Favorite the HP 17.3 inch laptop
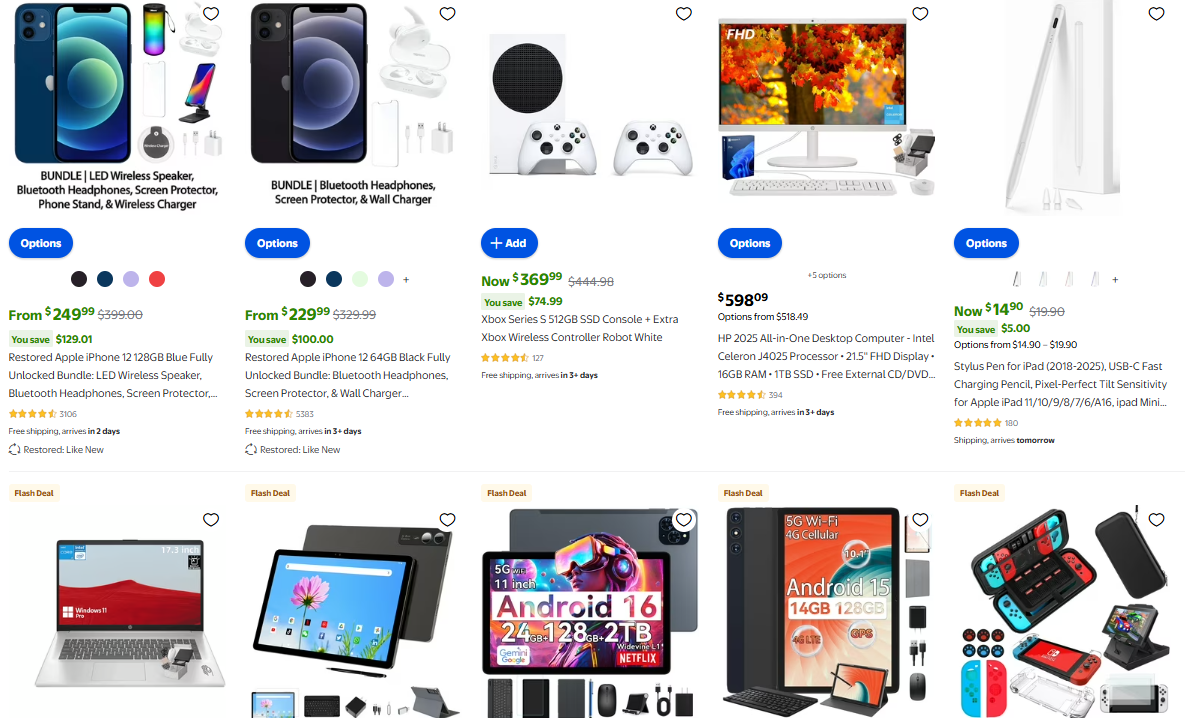Image resolution: width=1185 pixels, height=718 pixels. tap(211, 519)
